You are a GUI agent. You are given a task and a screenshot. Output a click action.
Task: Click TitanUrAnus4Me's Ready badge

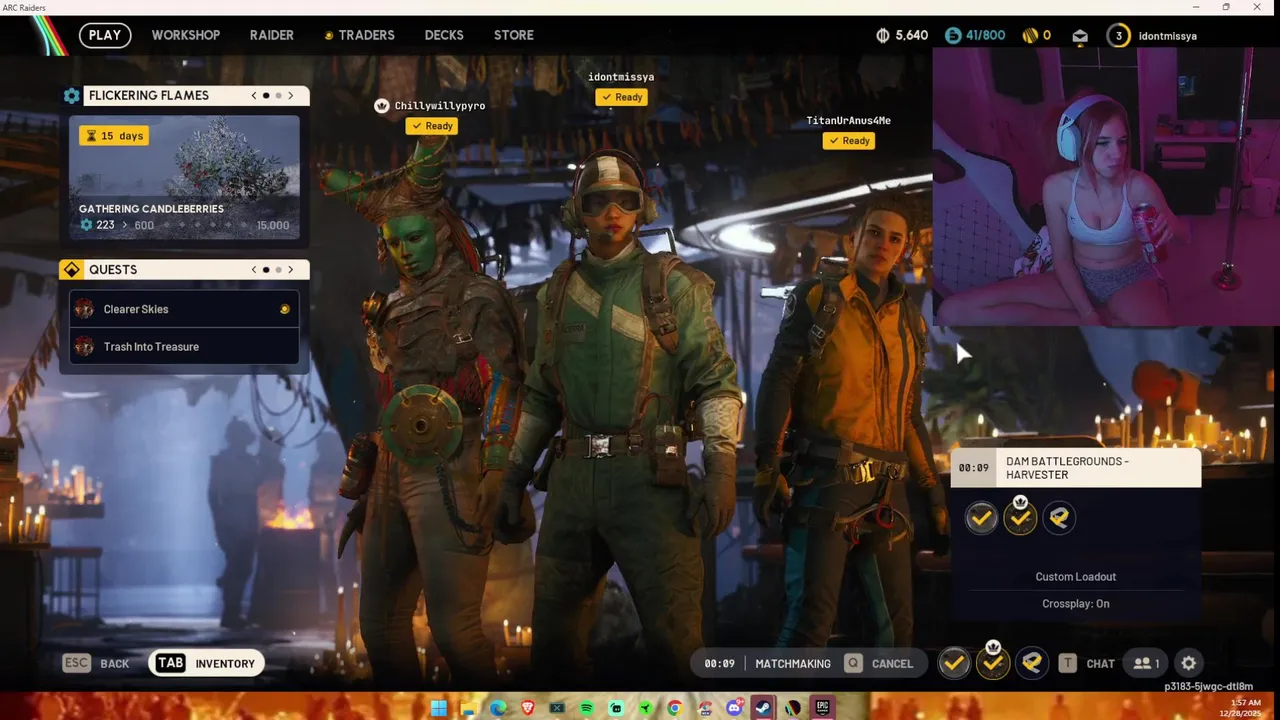click(x=848, y=141)
